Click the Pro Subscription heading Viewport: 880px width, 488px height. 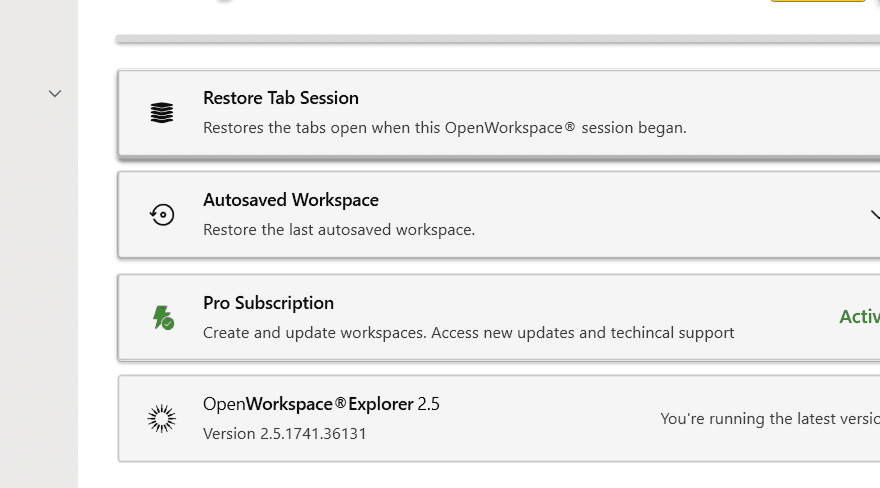(268, 303)
